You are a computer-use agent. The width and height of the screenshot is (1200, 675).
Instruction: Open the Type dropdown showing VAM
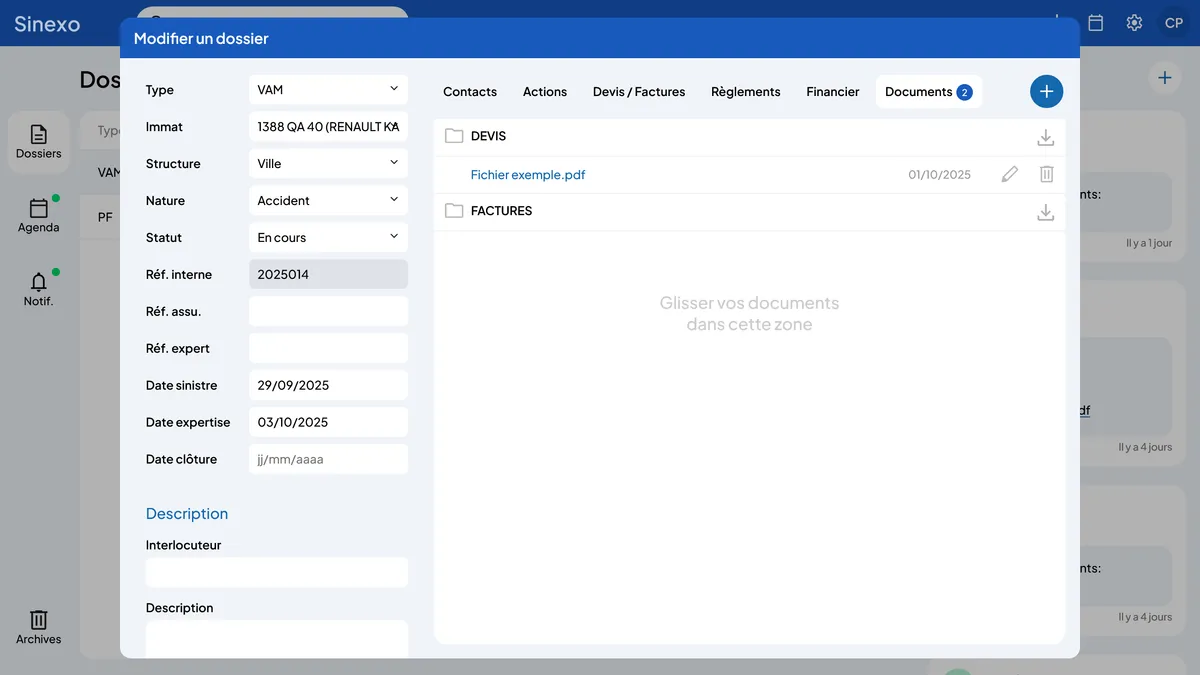pyautogui.click(x=328, y=90)
